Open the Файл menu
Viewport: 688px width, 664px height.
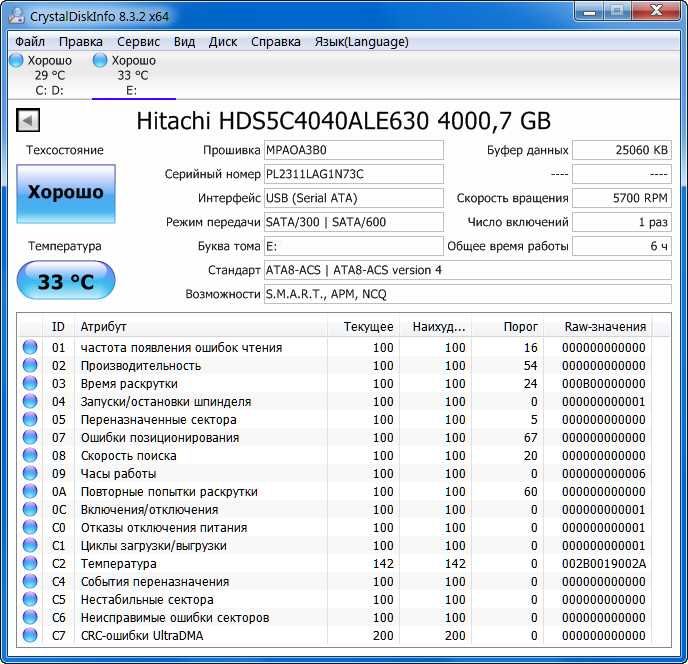(x=30, y=42)
